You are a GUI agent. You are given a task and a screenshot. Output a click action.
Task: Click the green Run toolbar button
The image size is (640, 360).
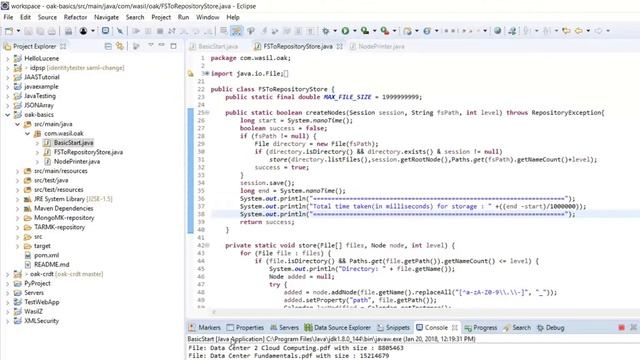point(345,31)
